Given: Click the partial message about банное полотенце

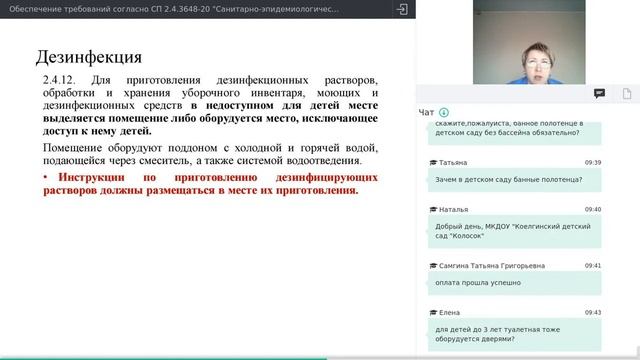Looking at the screenshot, I should [514, 133].
